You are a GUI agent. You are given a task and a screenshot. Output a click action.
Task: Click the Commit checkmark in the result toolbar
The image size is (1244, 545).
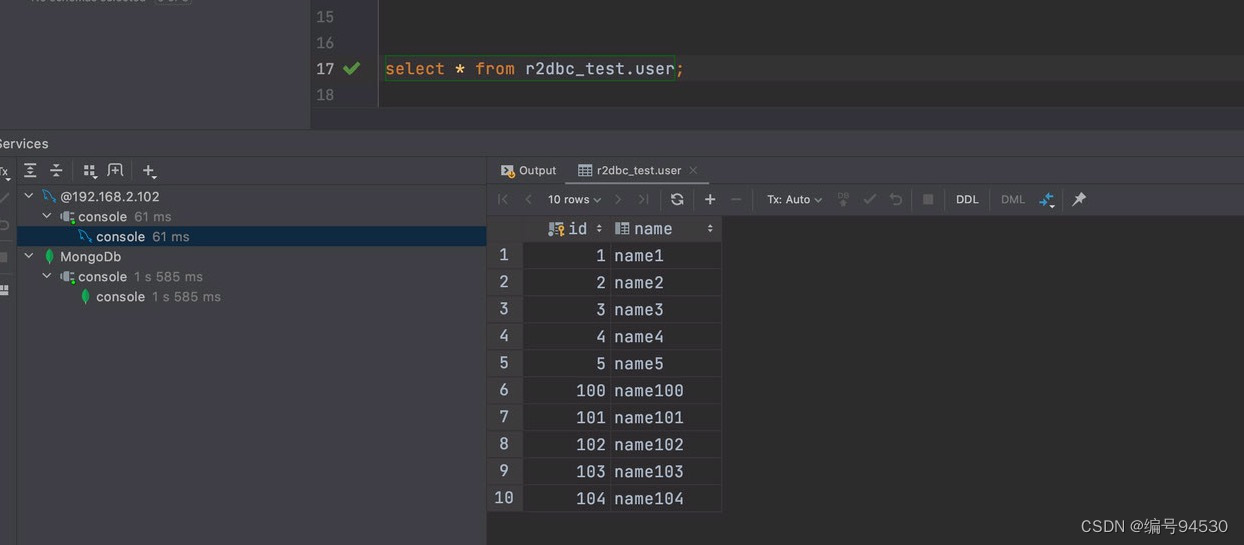pos(870,199)
